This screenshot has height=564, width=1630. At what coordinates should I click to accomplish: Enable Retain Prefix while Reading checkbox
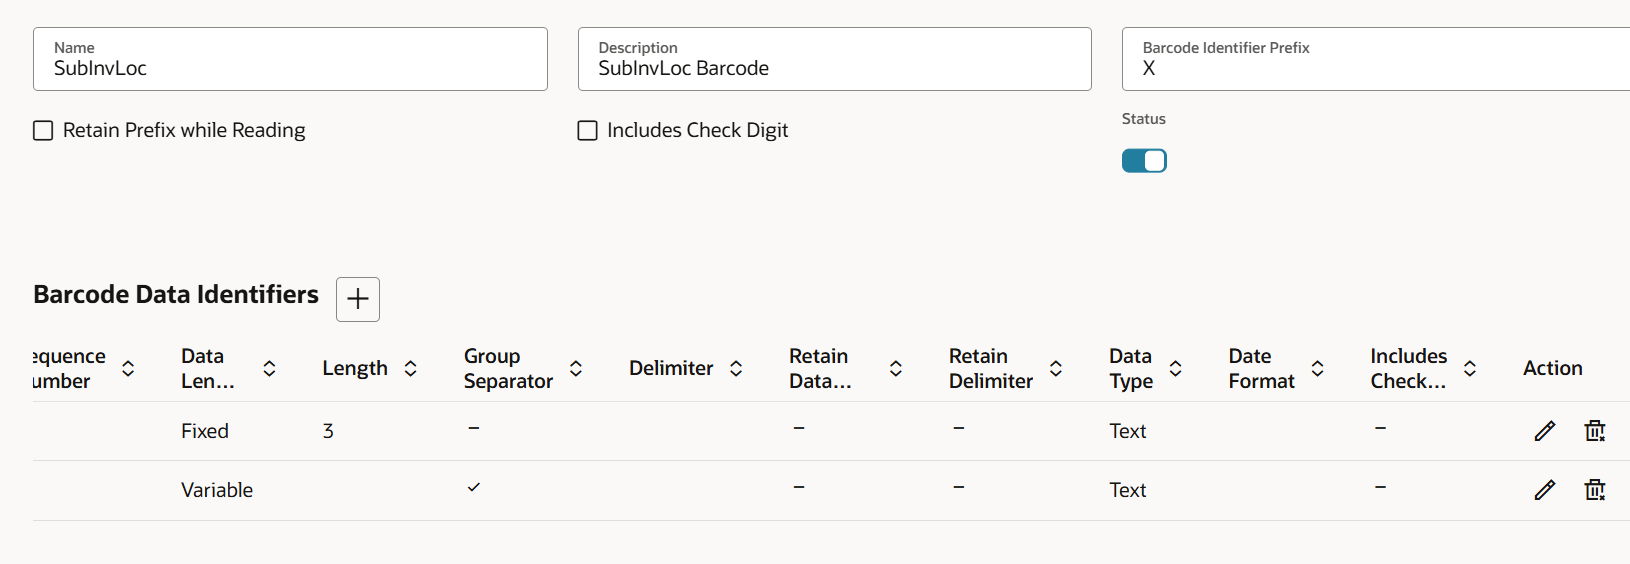coord(43,131)
